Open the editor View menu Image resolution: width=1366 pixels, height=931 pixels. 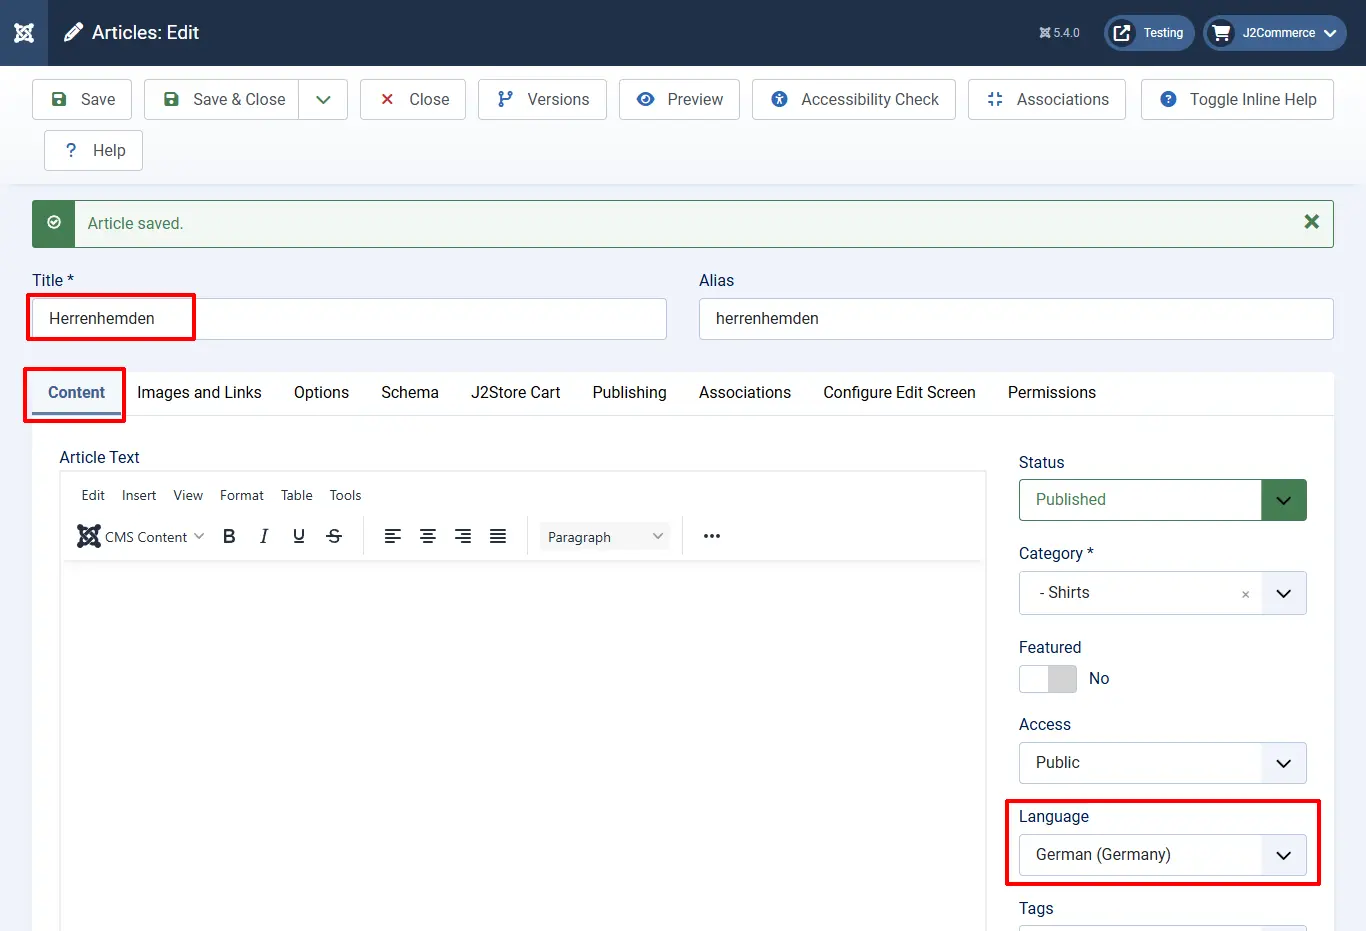pyautogui.click(x=188, y=495)
